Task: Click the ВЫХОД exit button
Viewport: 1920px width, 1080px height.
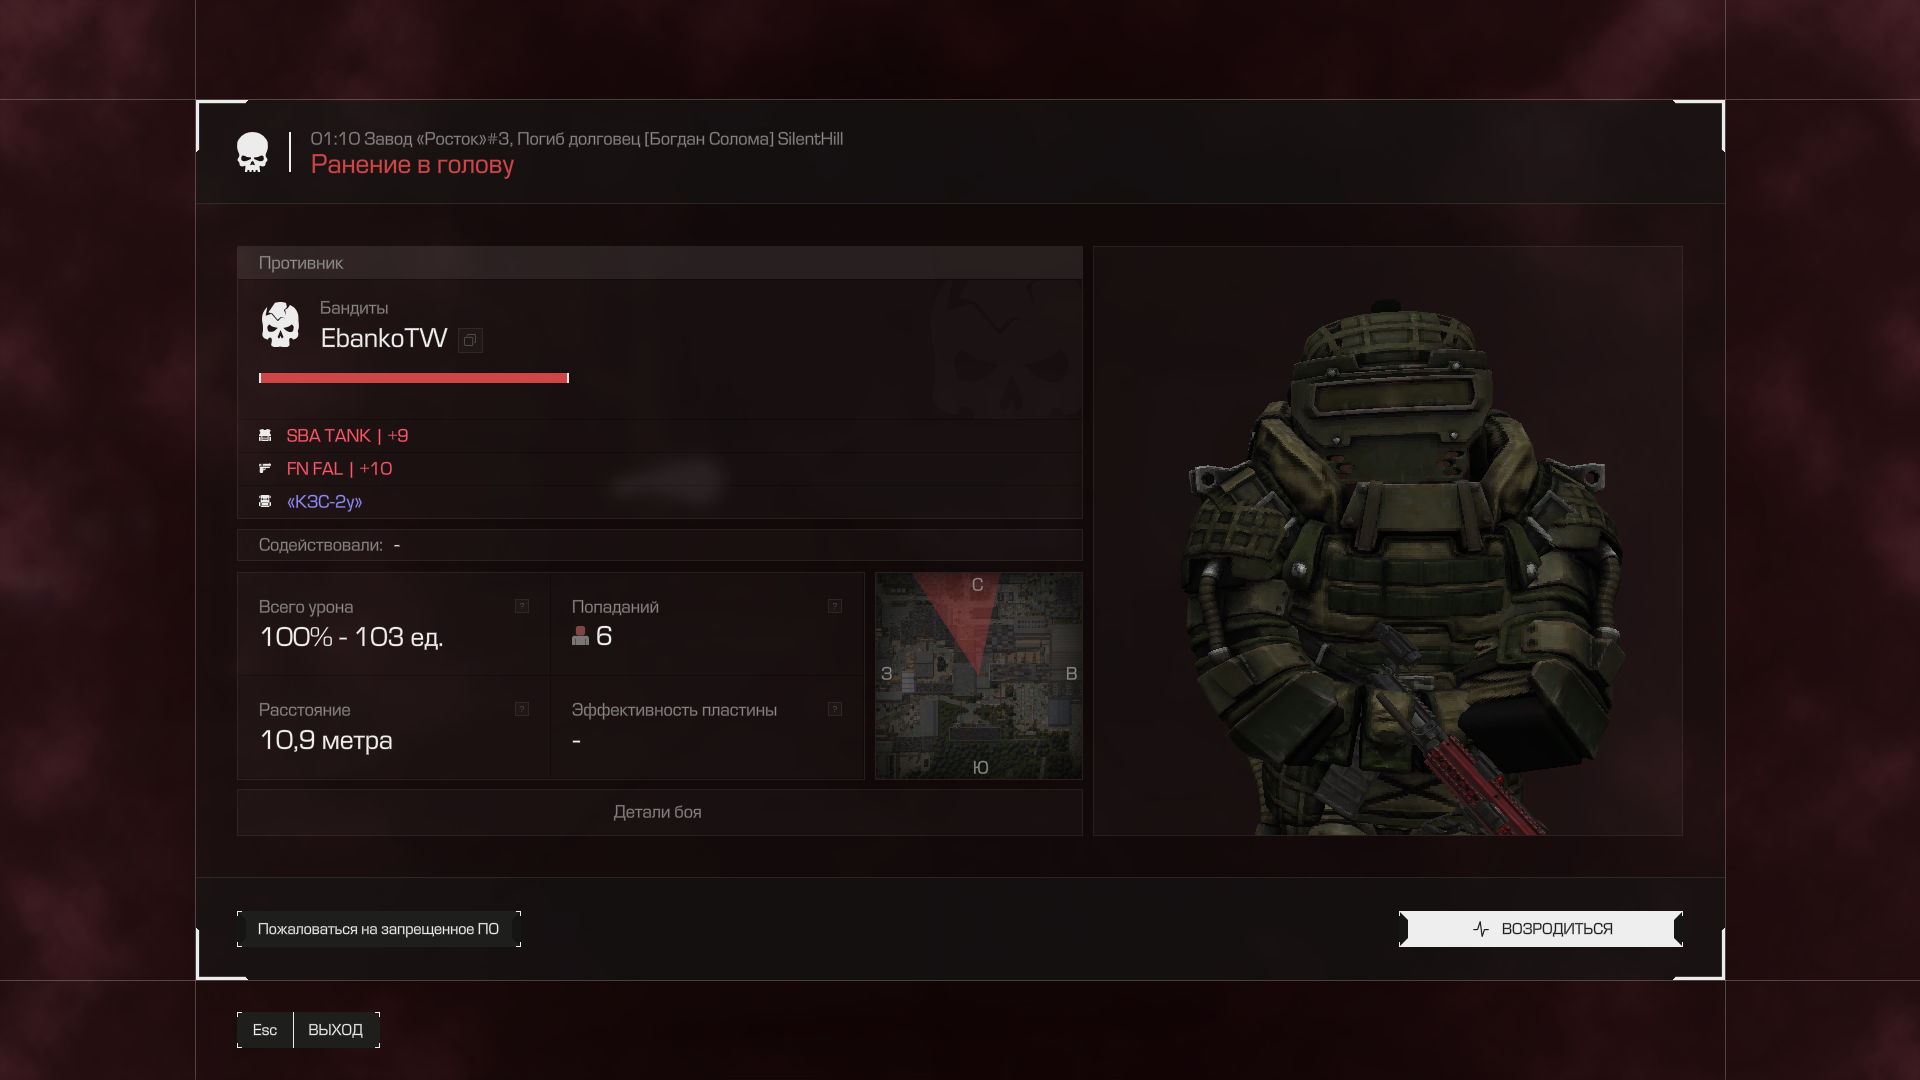Action: click(336, 1030)
